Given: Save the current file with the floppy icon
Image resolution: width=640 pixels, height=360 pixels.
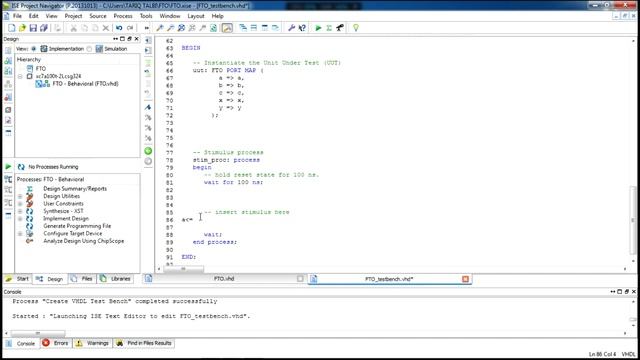Looking at the screenshot, I should click(x=33, y=28).
